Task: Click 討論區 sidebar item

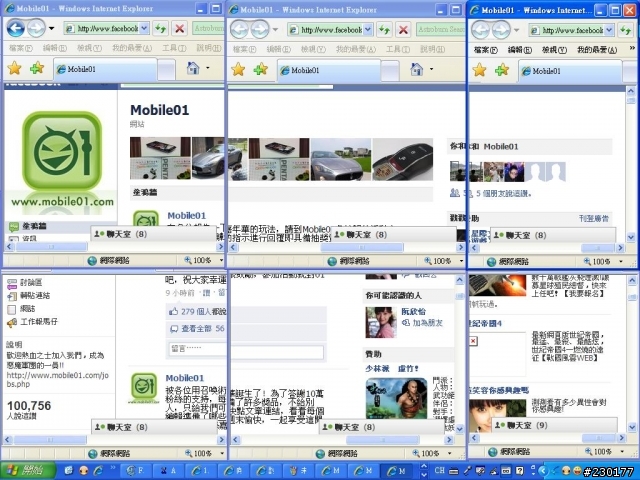Action: click(31, 282)
